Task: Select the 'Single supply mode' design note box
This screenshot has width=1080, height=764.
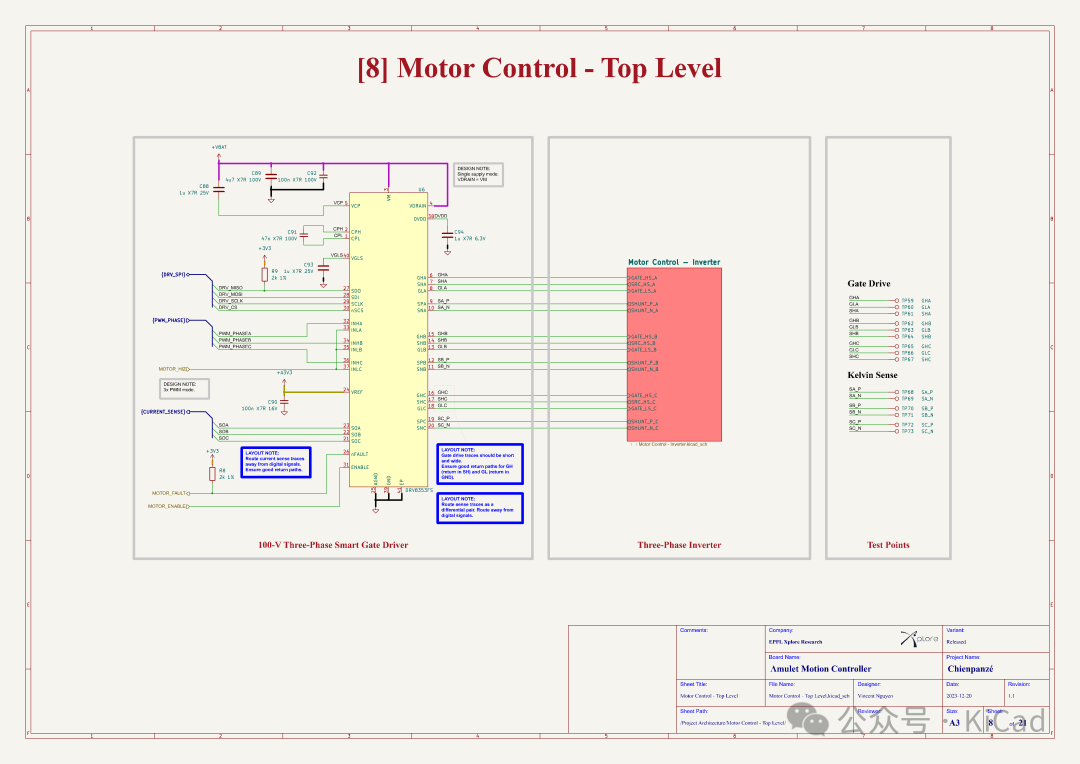Action: pyautogui.click(x=478, y=173)
